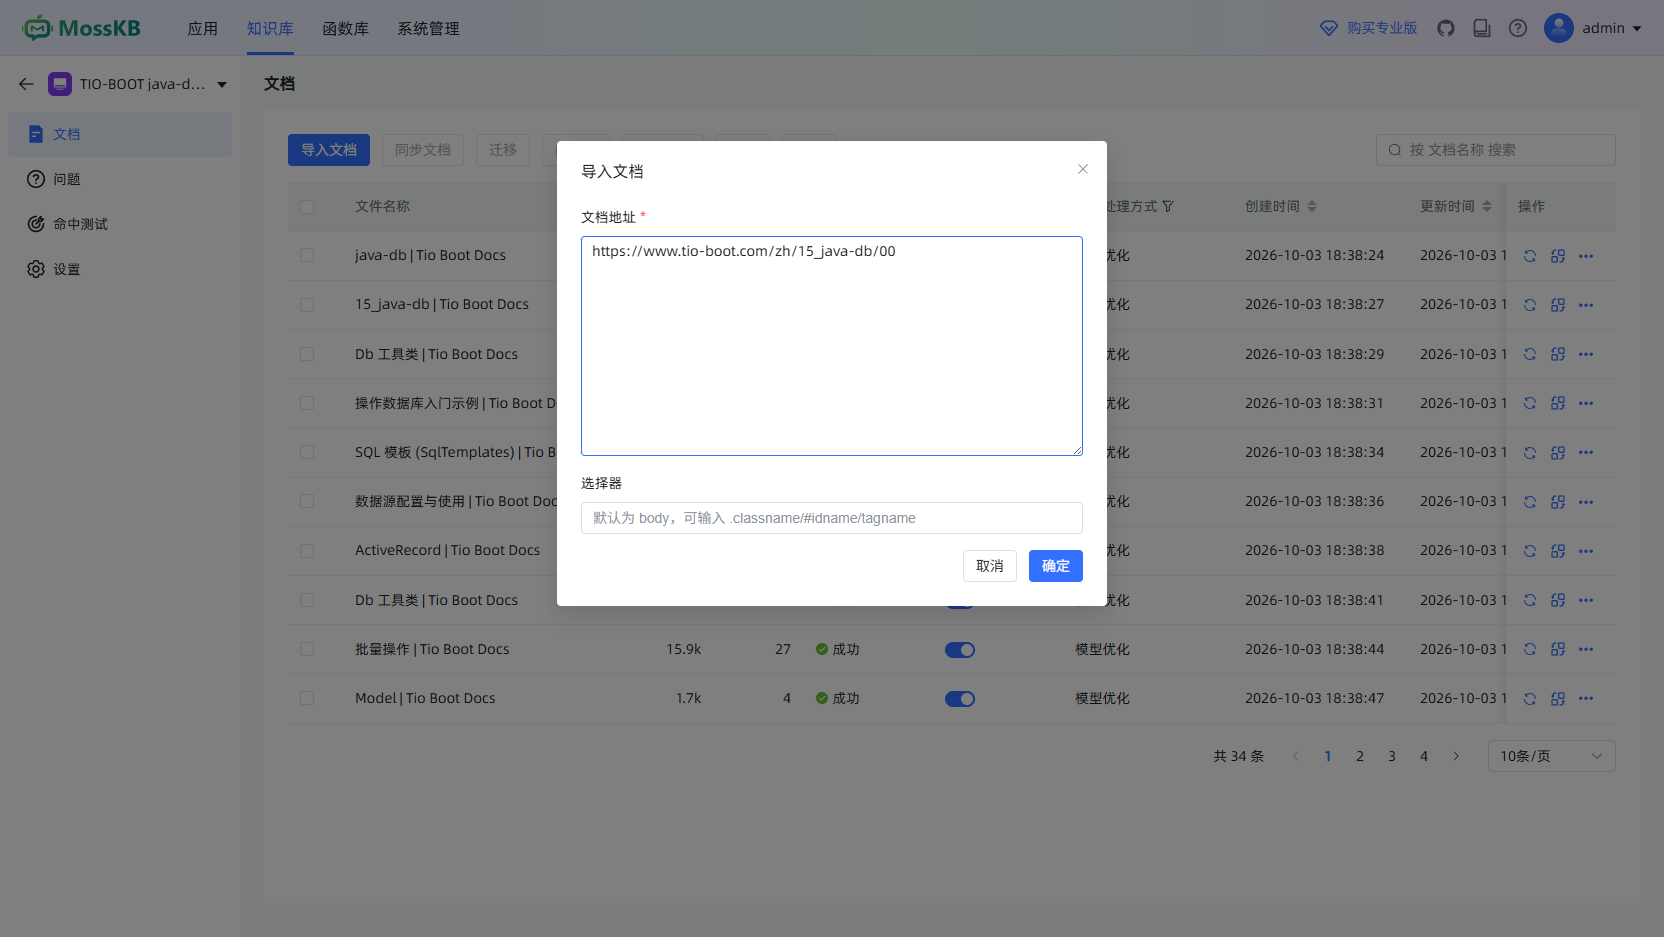Click the 命中测试 target icon in the sidebar

point(36,224)
